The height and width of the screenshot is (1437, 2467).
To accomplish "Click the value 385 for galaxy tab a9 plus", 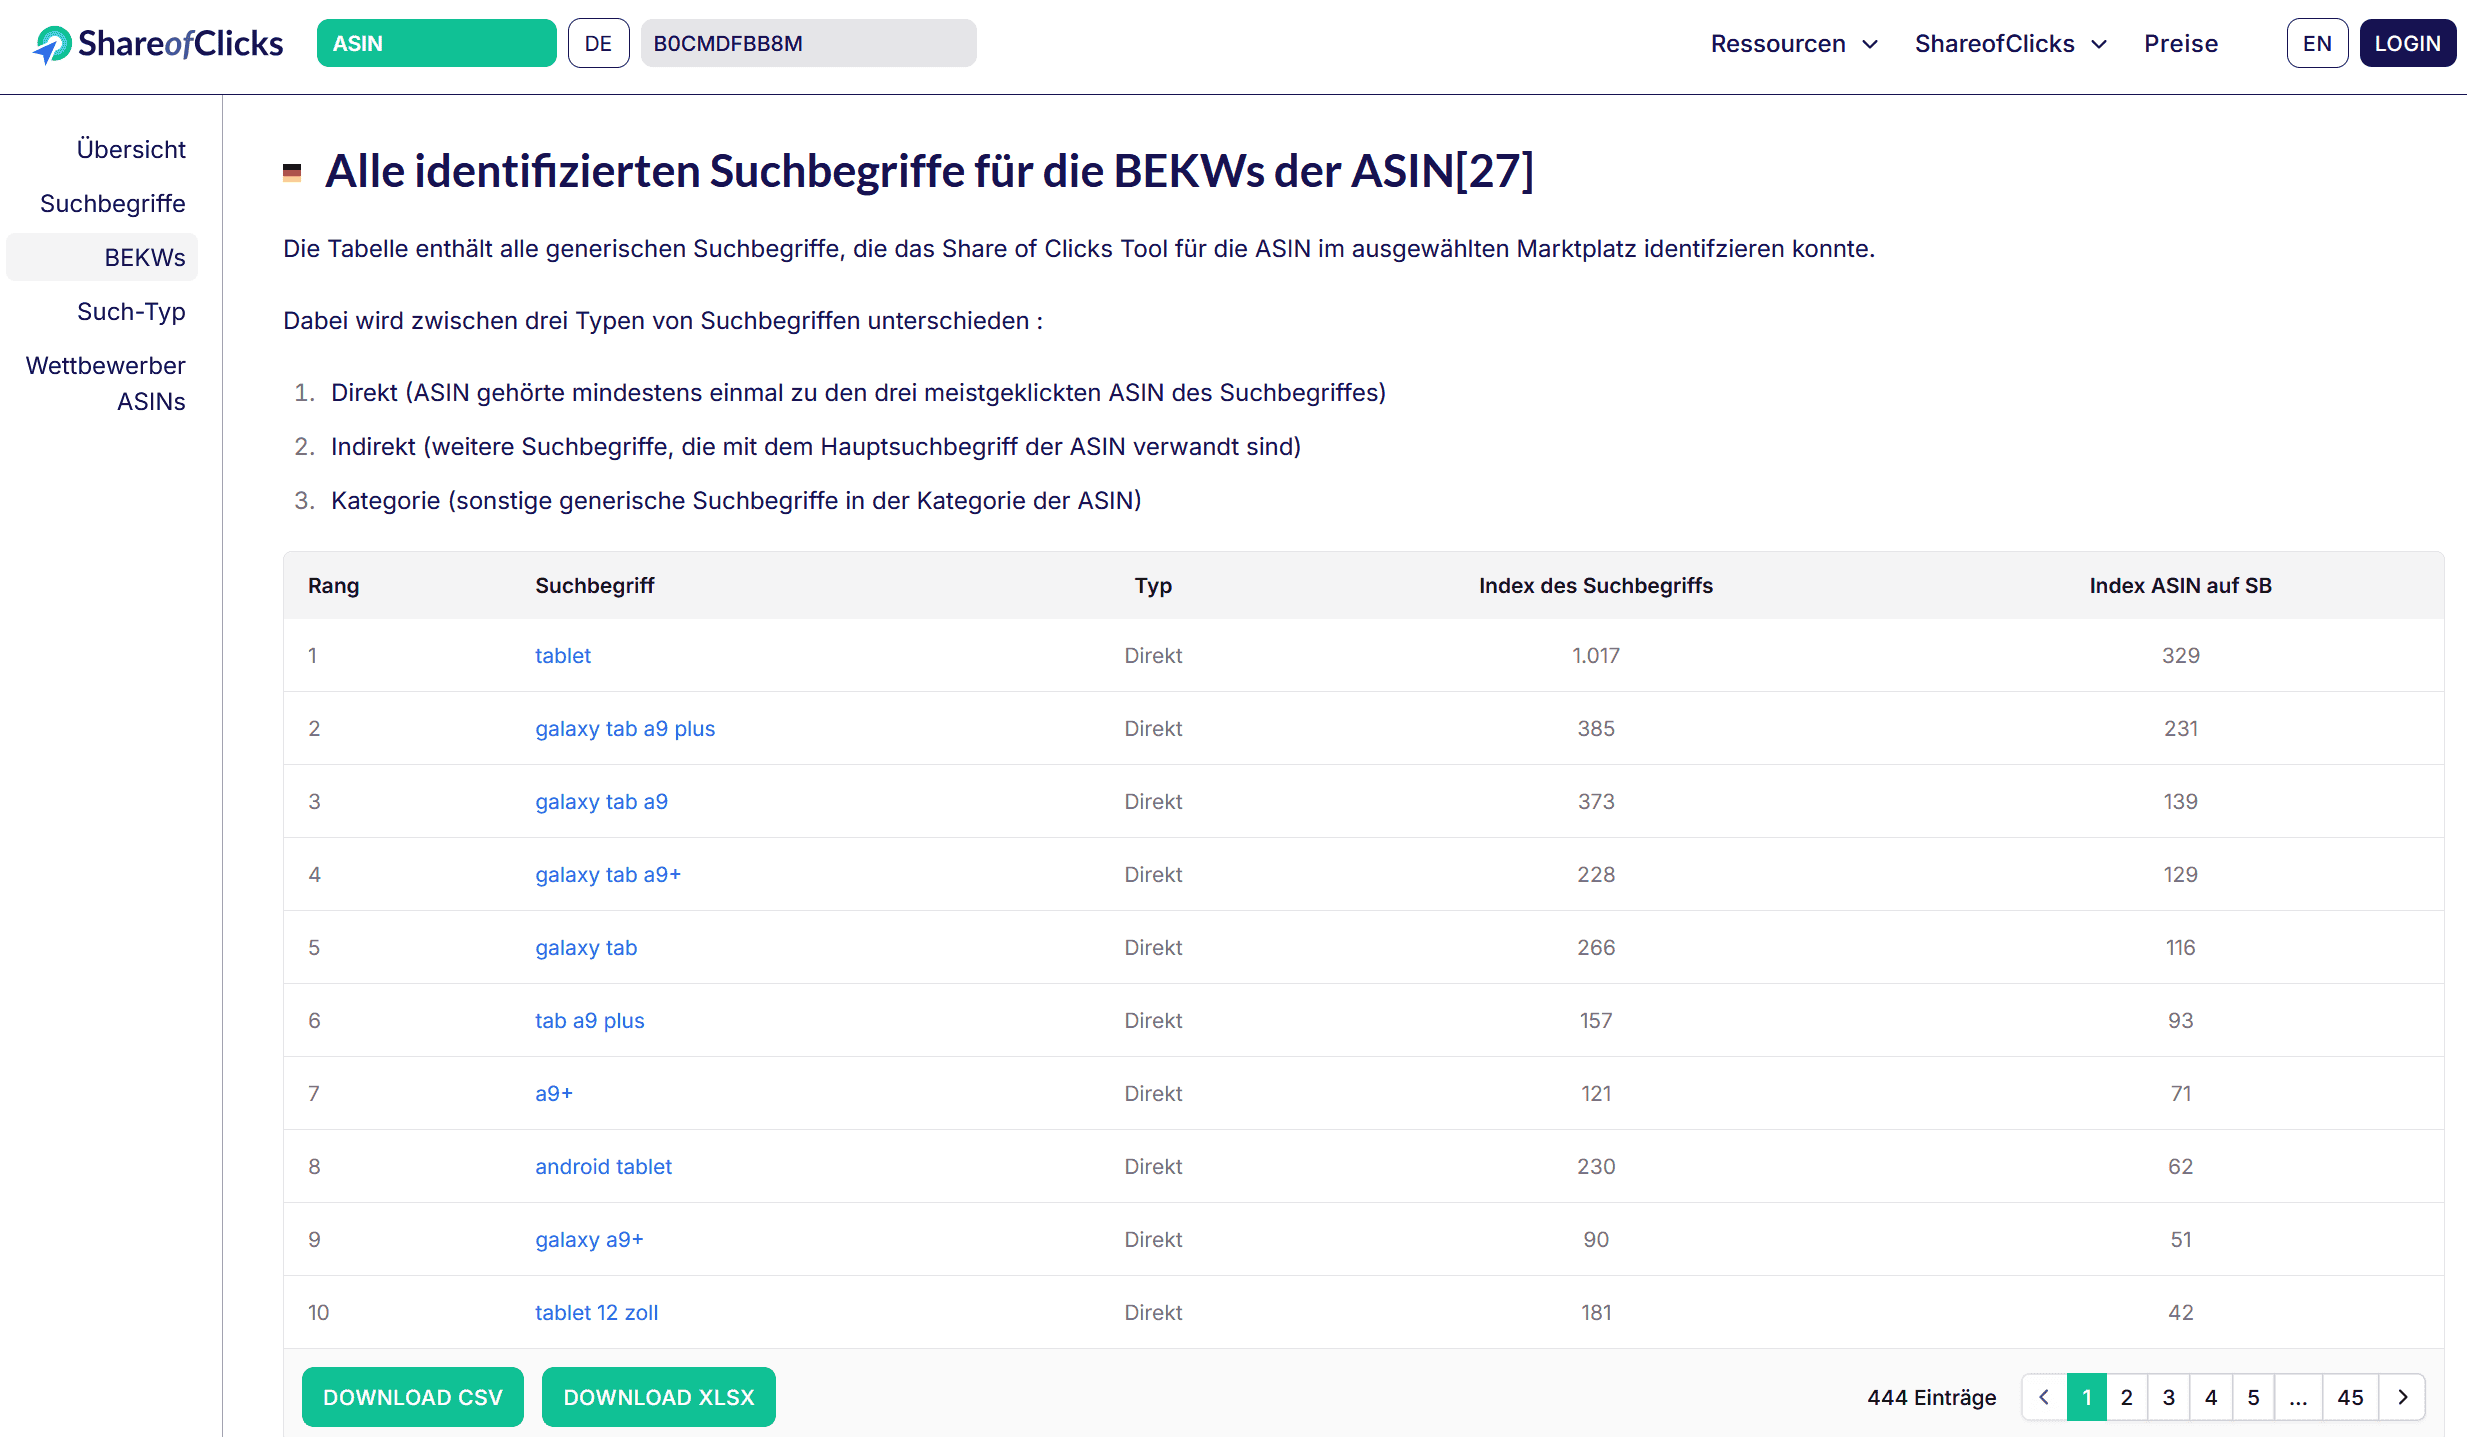I will (1596, 729).
